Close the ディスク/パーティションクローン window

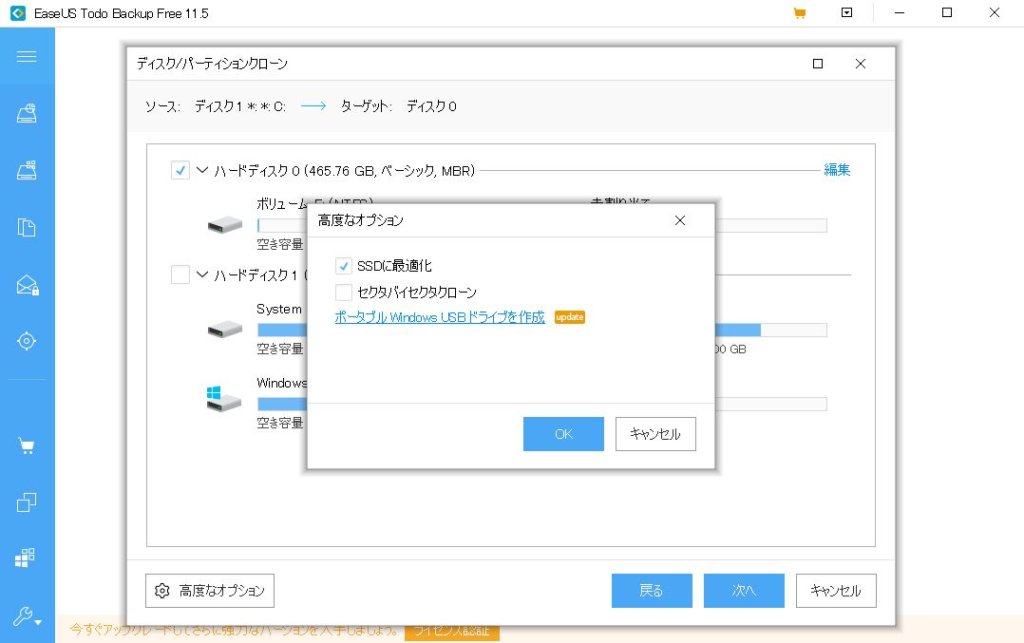pos(860,63)
